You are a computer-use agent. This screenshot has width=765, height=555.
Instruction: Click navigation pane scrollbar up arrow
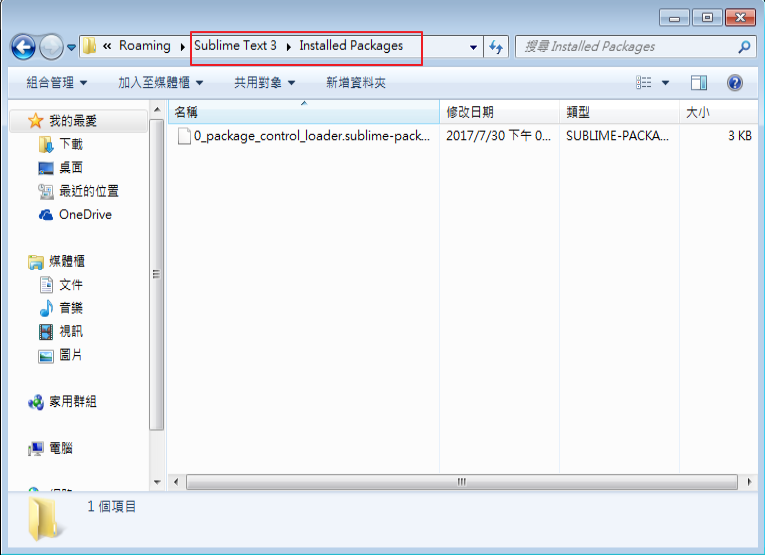(157, 110)
